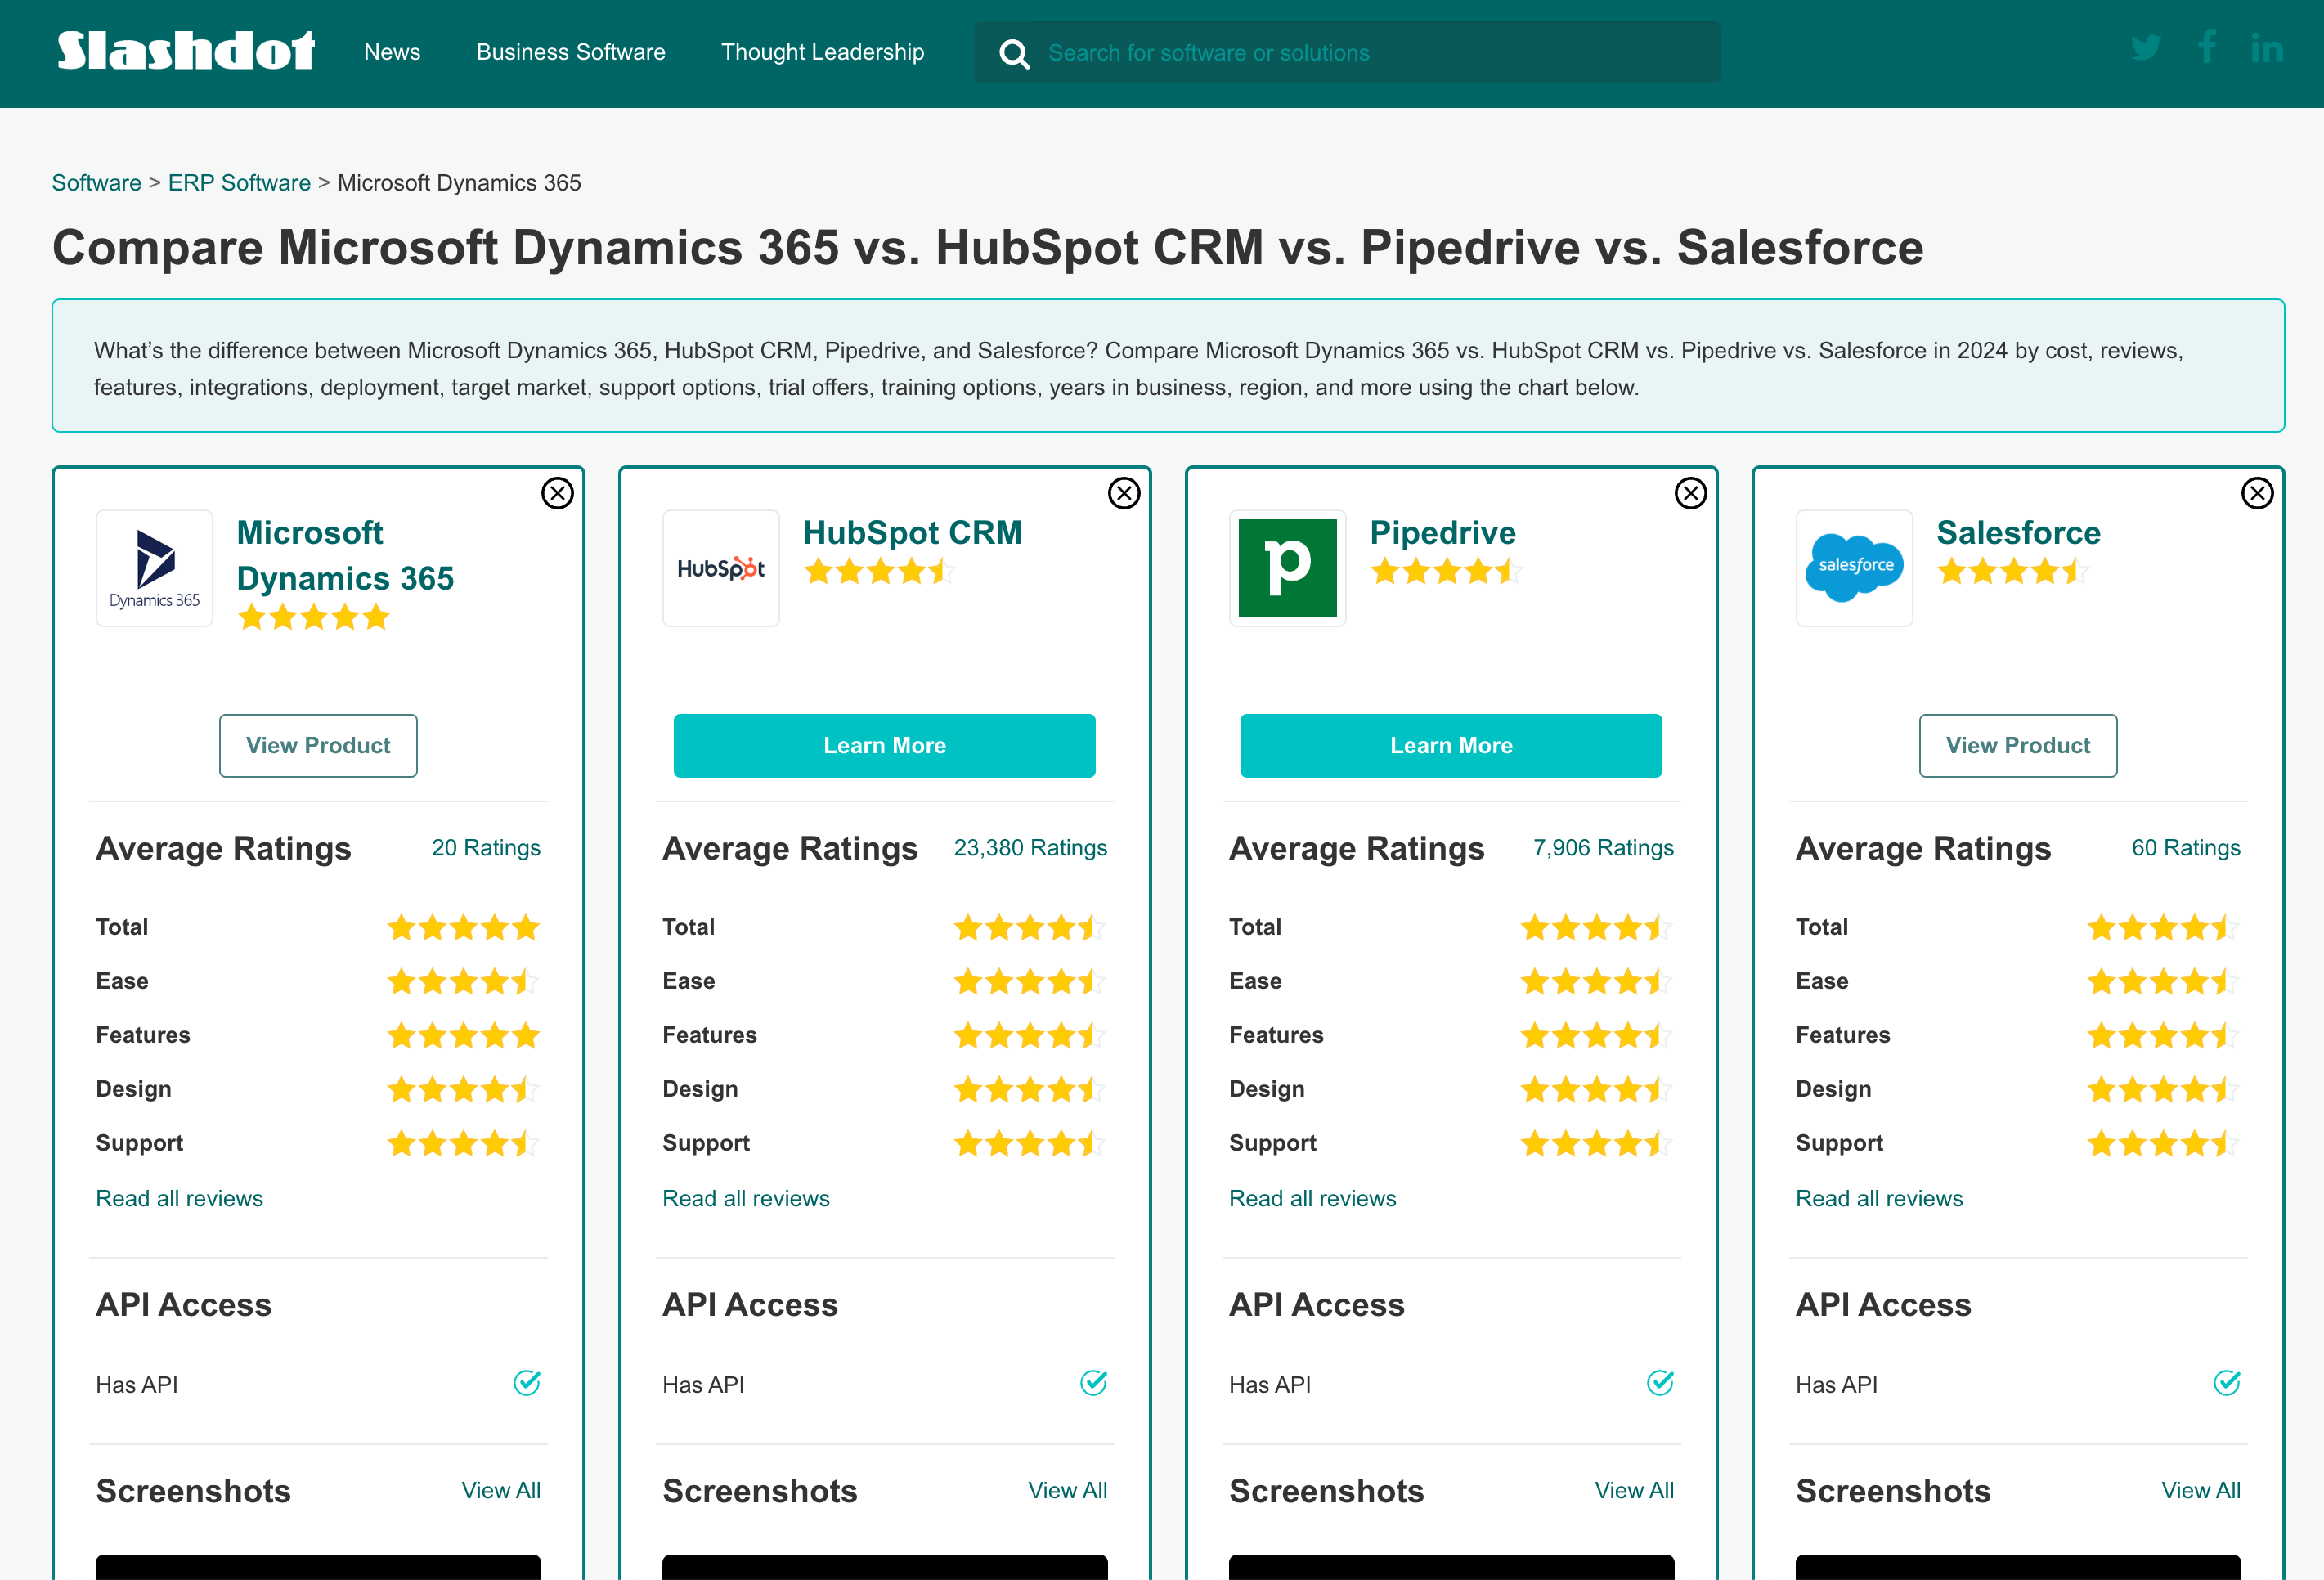The width and height of the screenshot is (2324, 1580).
Task: Click View Product for Microsoft Dynamics 365
Action: pyautogui.click(x=318, y=745)
